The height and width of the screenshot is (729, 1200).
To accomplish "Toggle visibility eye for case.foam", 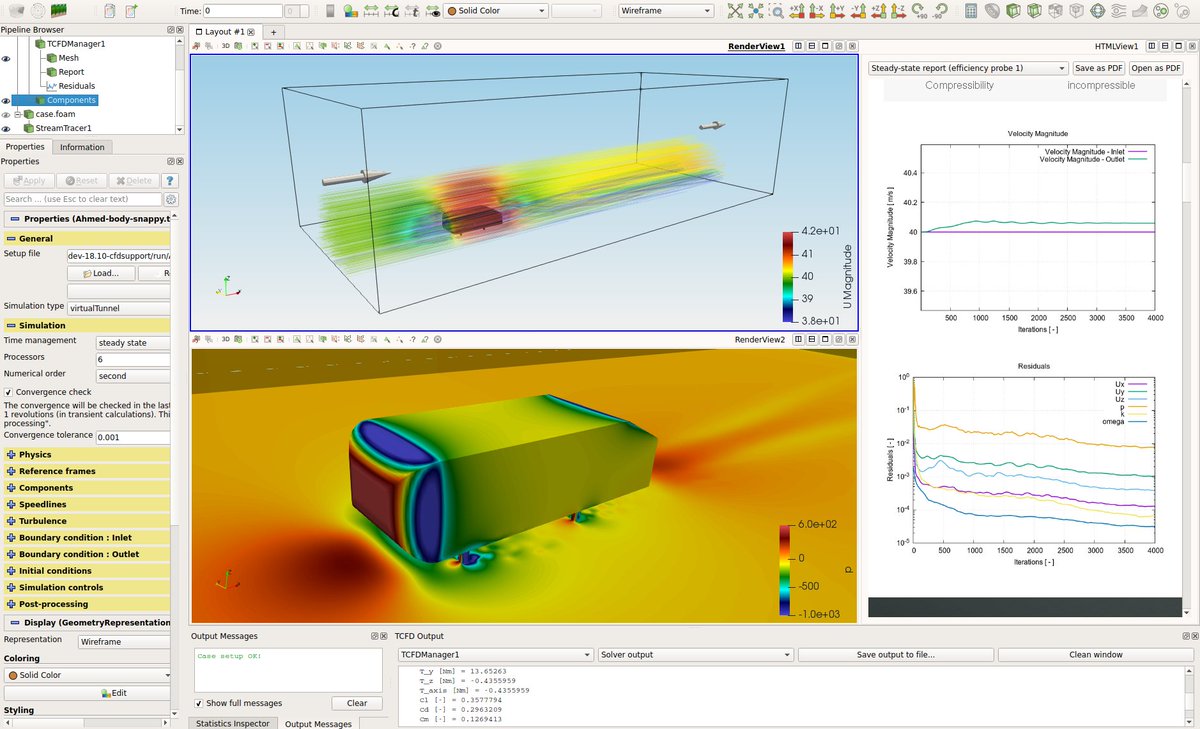I will coord(7,114).
